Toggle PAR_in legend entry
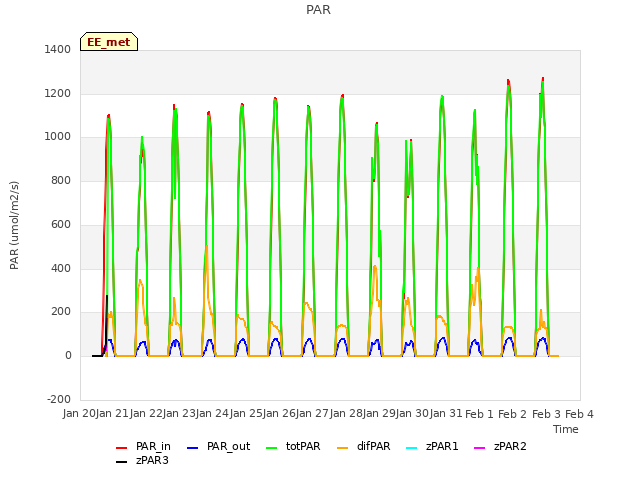 click(x=143, y=447)
